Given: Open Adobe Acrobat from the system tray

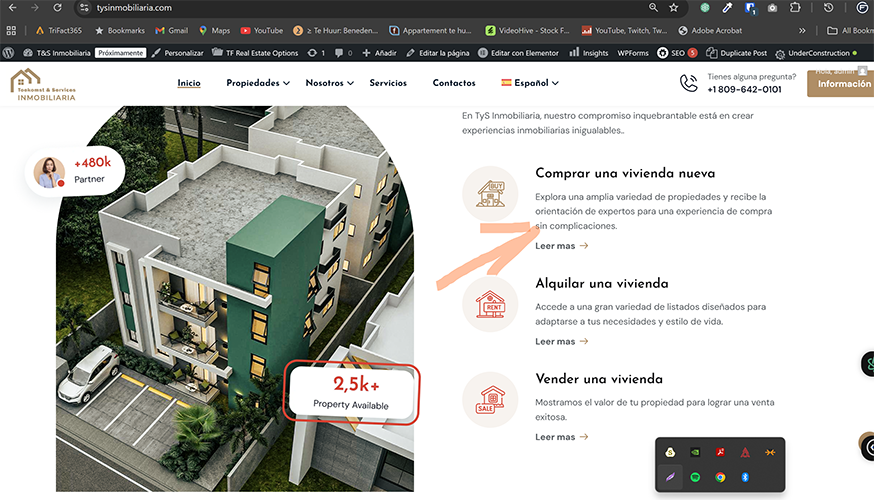Looking at the screenshot, I should [720, 452].
